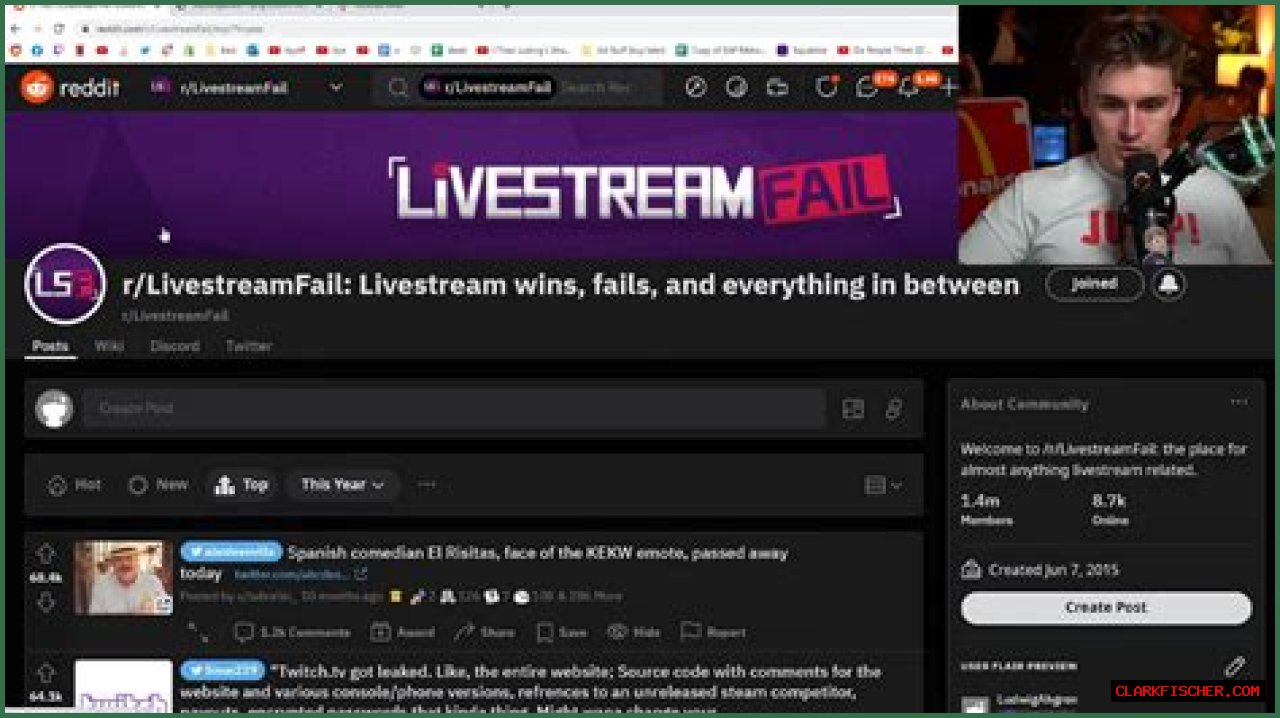This screenshot has width=1280, height=718.
Task: Expand the This Year time range dropdown
Action: tap(343, 485)
